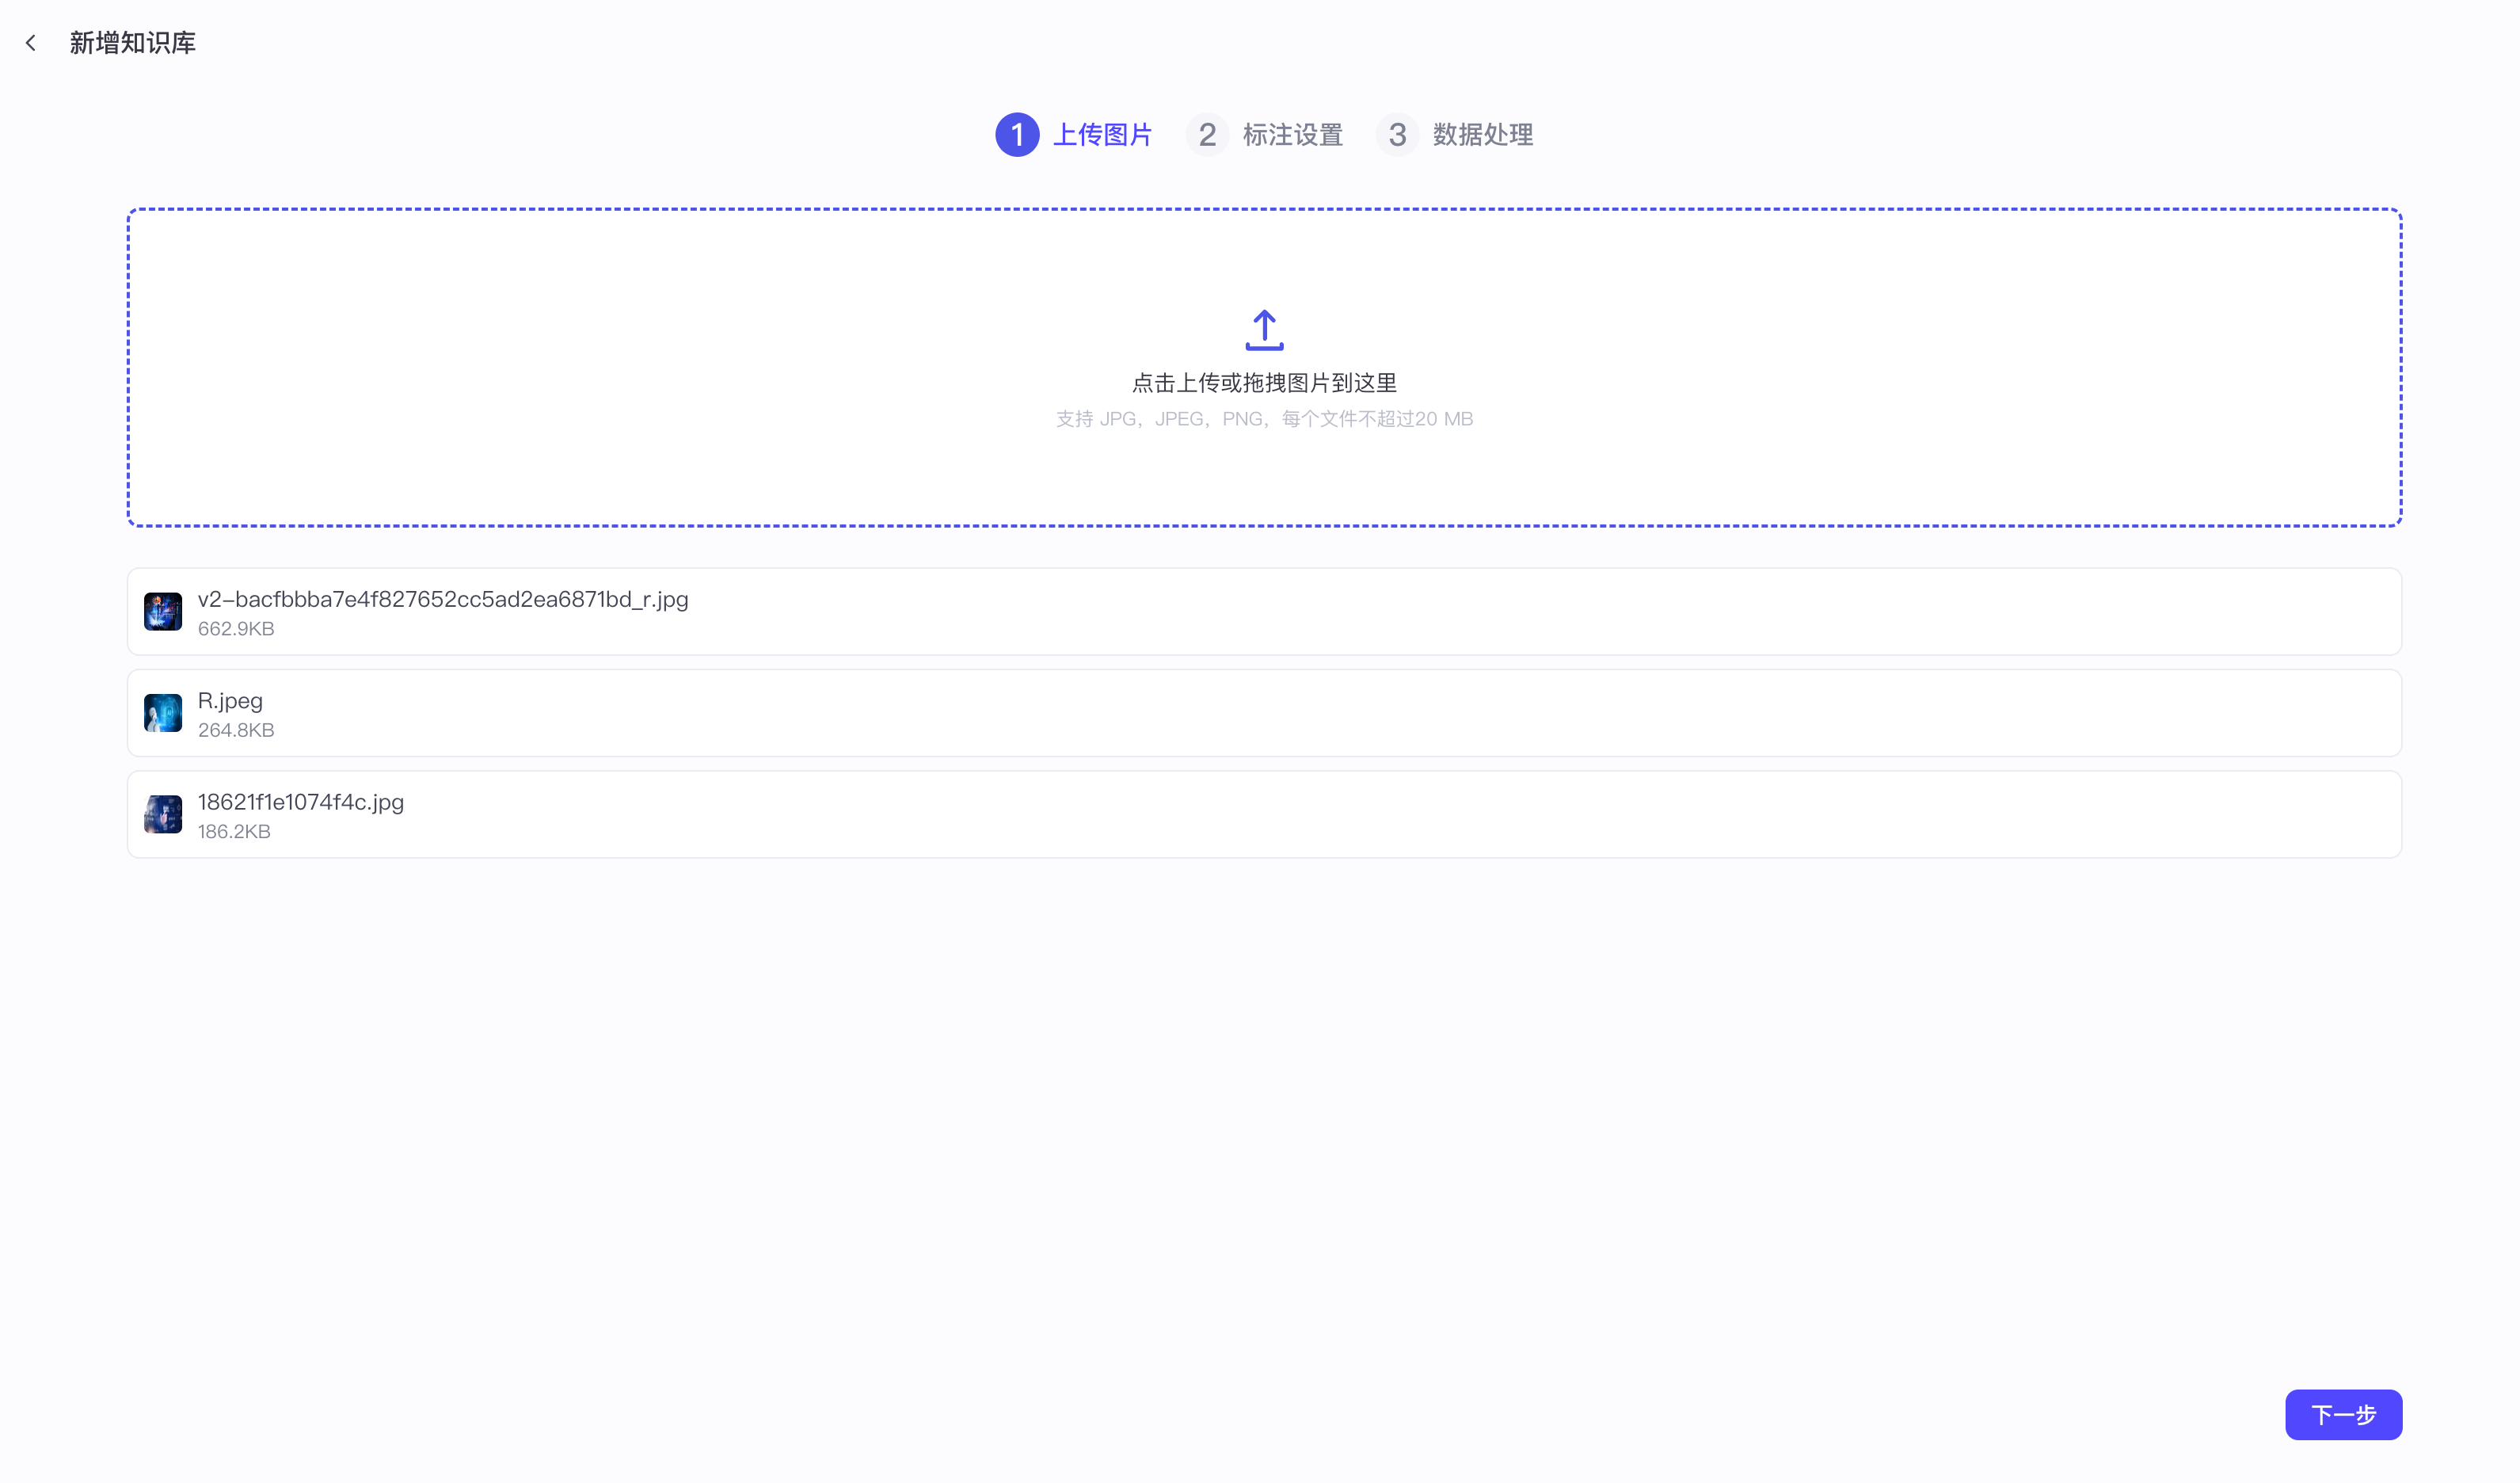Switch to 标注设置 step
This screenshot has width=2520, height=1483.
click(x=1292, y=135)
